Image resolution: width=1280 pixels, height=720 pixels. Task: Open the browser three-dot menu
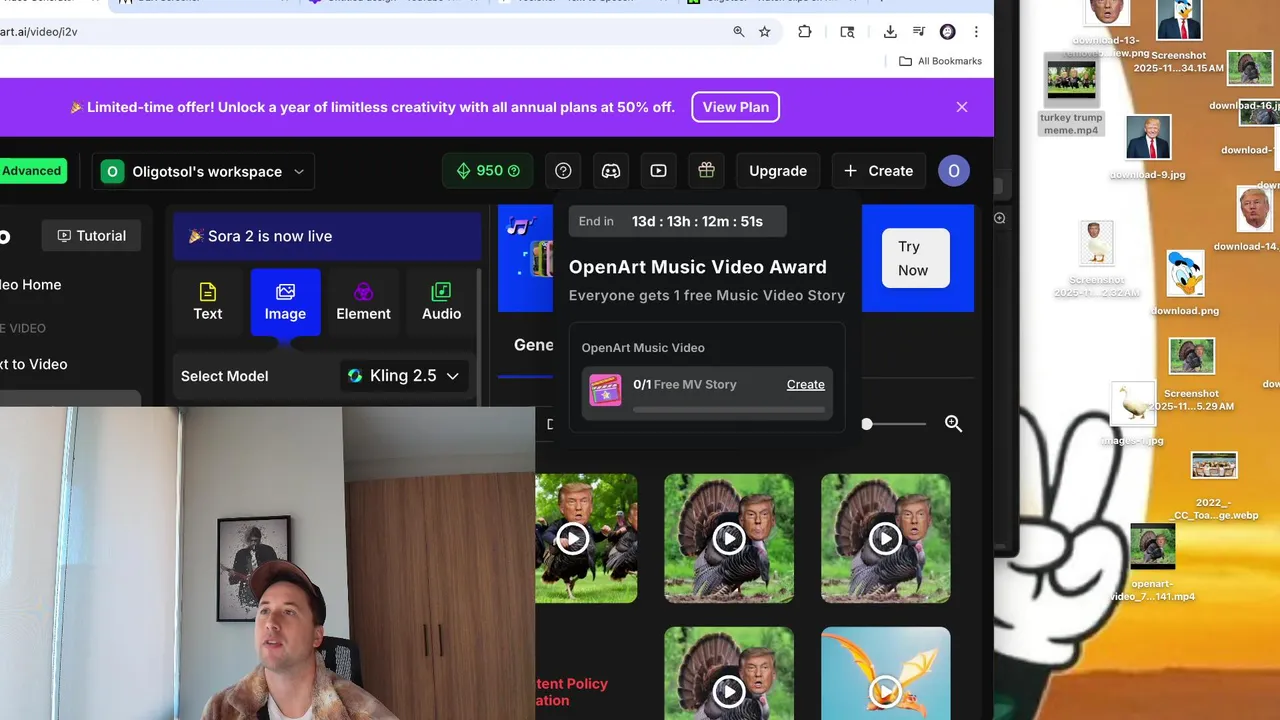[x=976, y=32]
